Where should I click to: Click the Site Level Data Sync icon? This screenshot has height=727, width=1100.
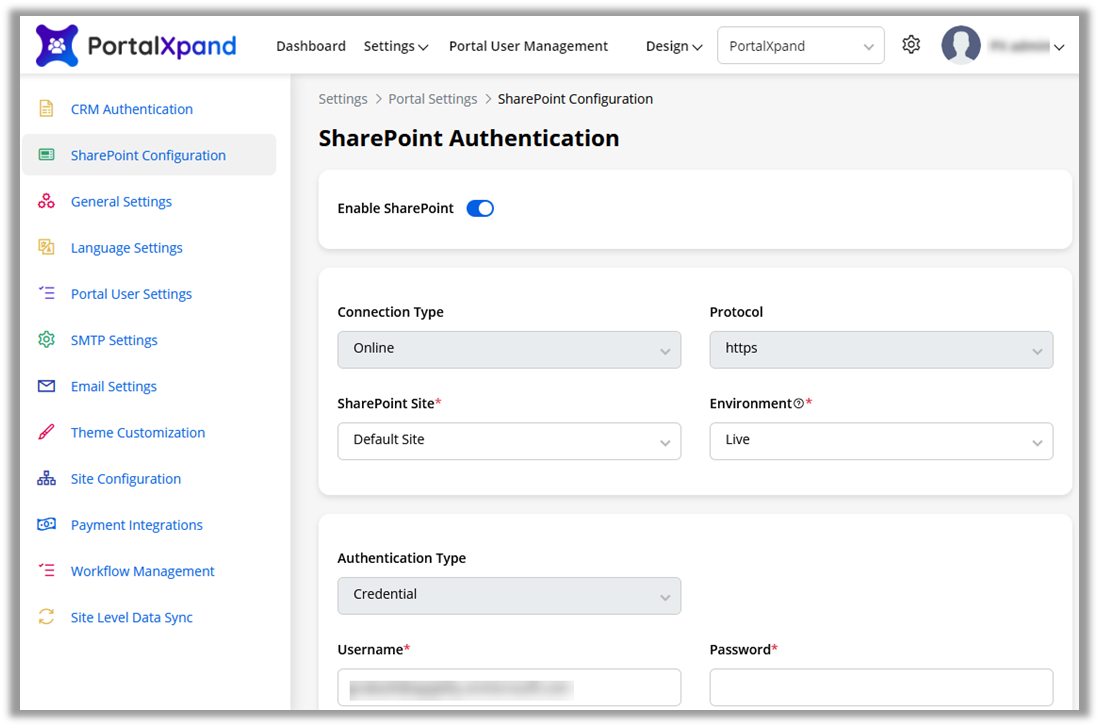pyautogui.click(x=46, y=617)
